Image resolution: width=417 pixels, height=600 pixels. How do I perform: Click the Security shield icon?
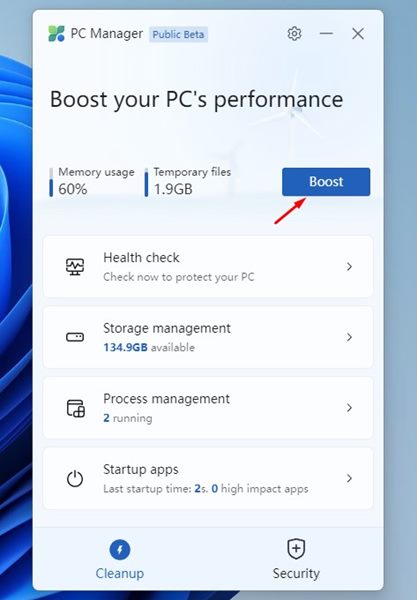pos(296,548)
